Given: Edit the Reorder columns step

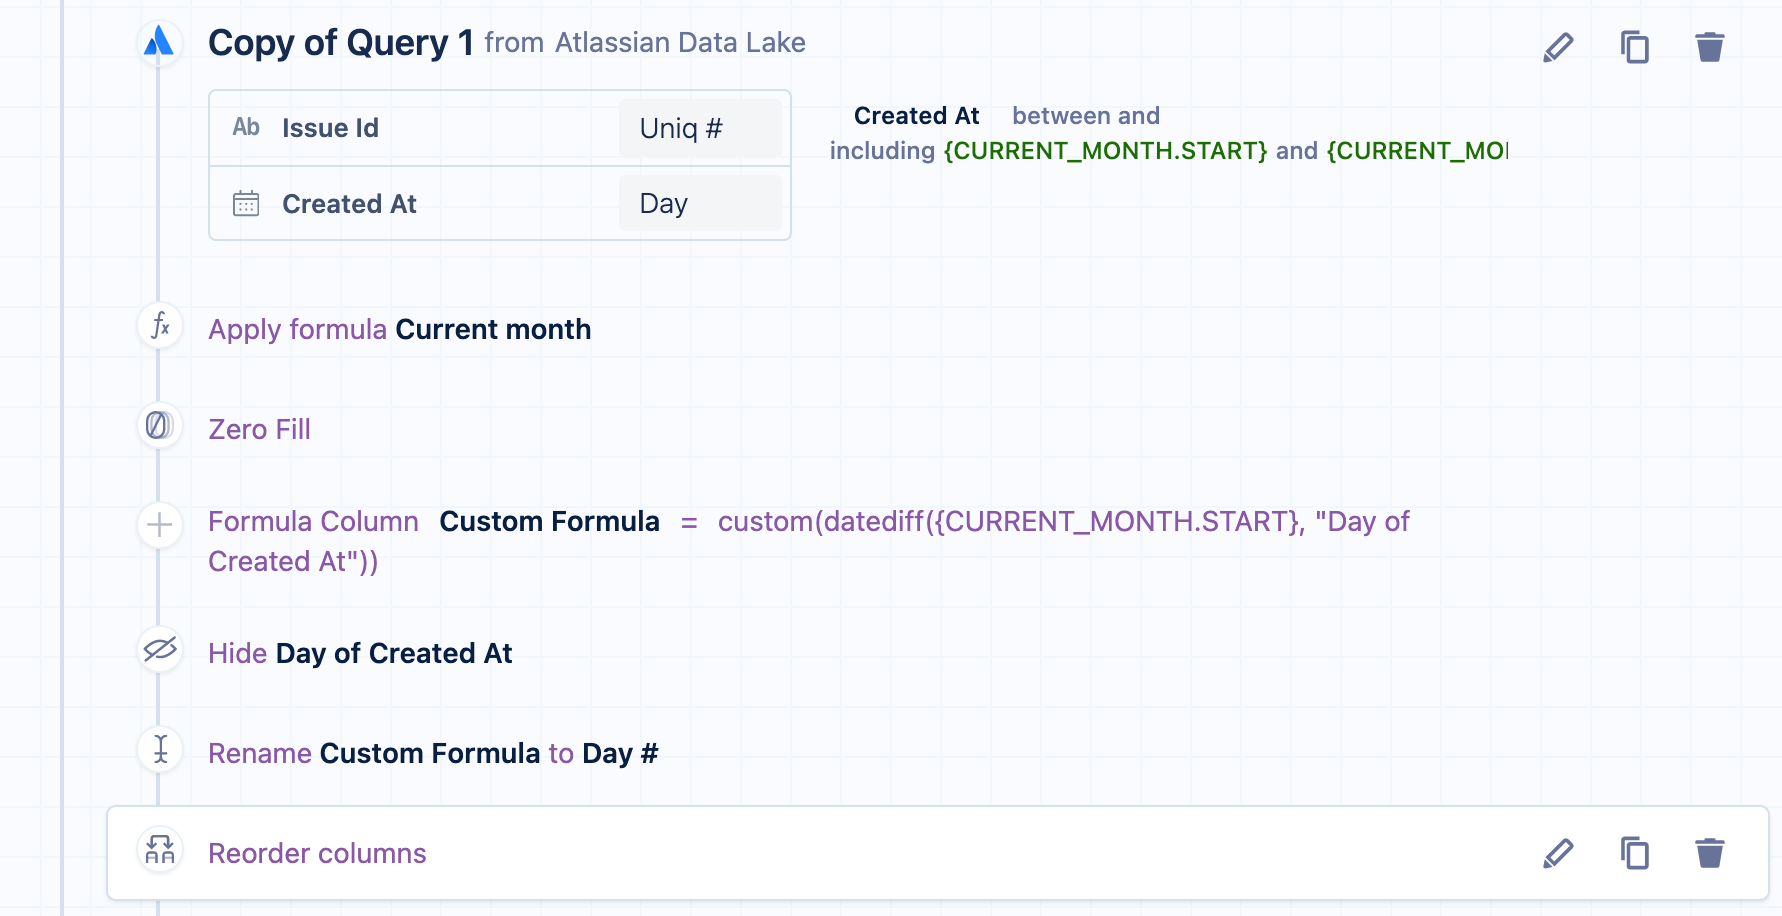Looking at the screenshot, I should (1558, 853).
